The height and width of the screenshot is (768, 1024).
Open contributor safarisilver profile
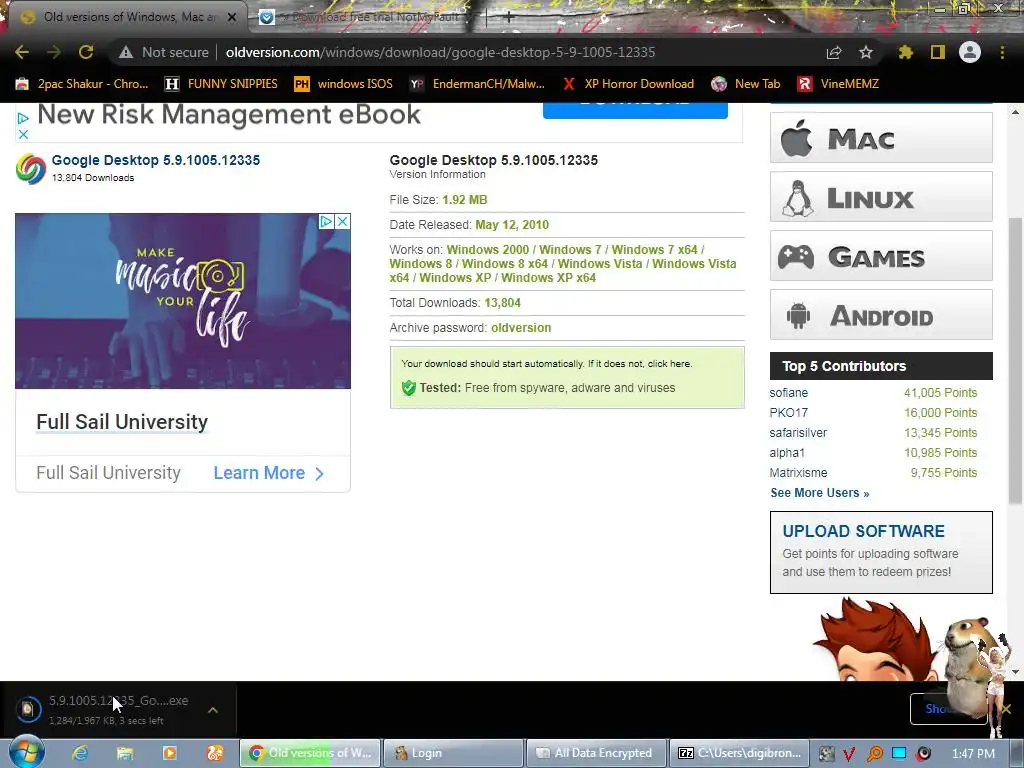(x=798, y=433)
